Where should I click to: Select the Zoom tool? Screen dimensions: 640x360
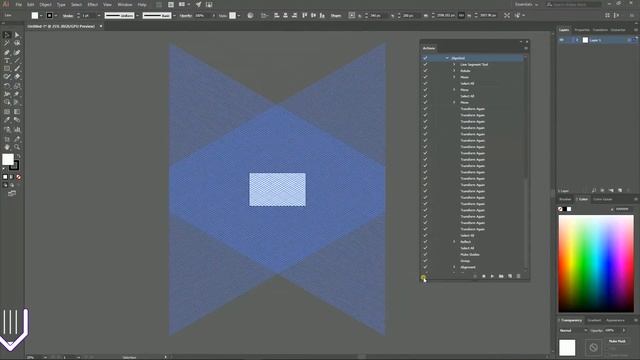(x=17, y=147)
